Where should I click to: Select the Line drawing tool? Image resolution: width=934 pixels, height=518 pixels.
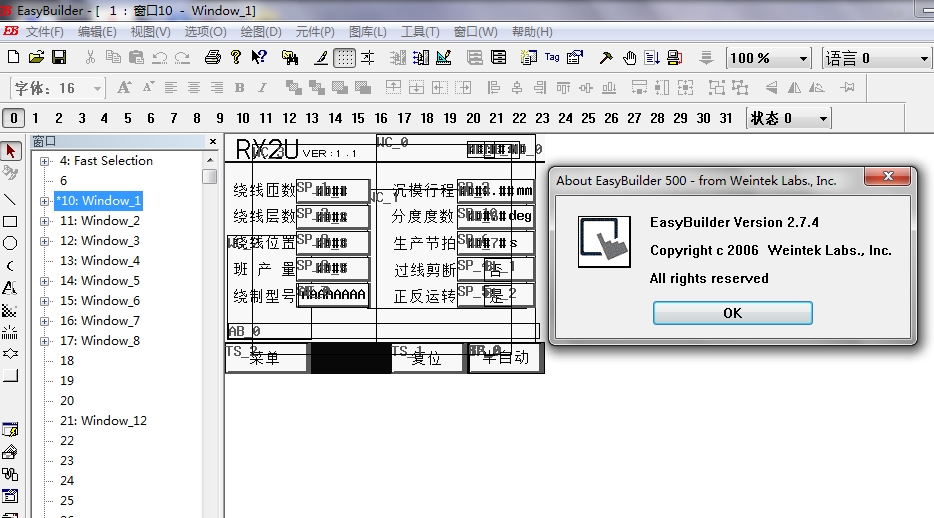point(10,199)
